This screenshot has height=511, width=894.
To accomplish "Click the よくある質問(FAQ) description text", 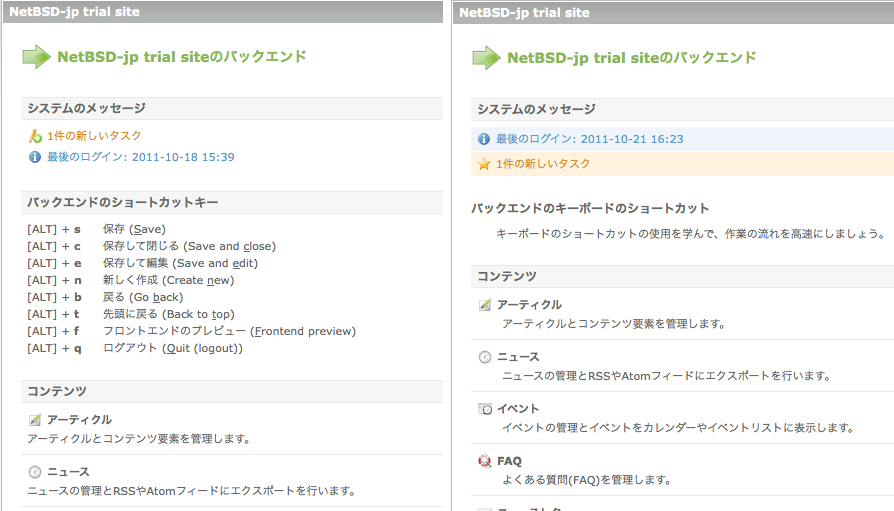I will 587,480.
